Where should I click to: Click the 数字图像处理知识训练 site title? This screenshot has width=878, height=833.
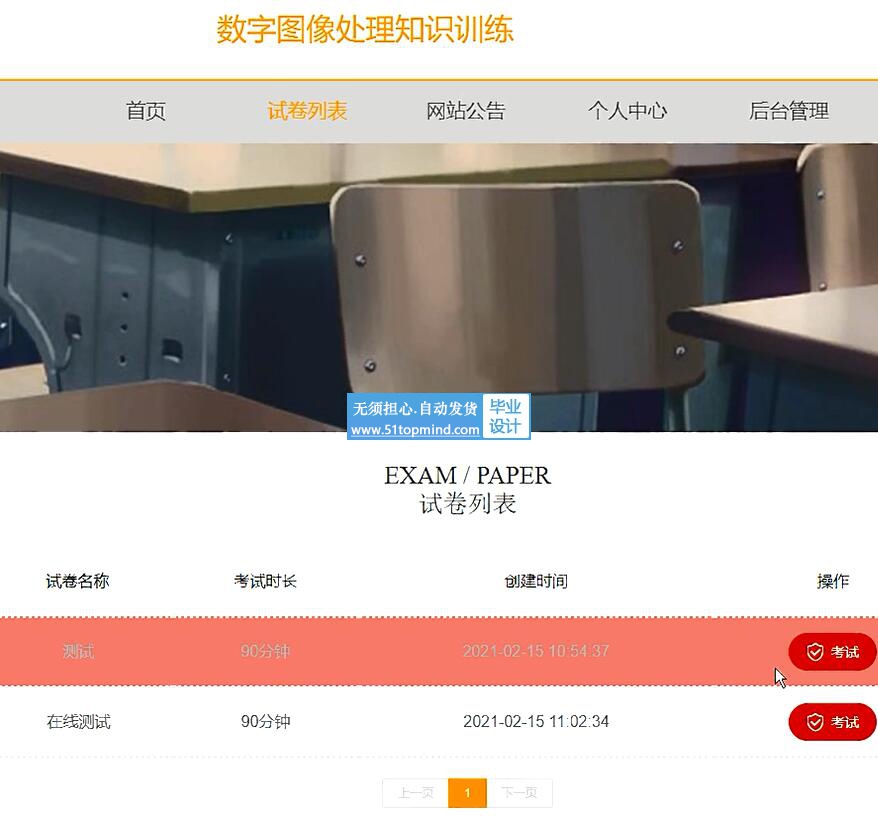pos(365,29)
